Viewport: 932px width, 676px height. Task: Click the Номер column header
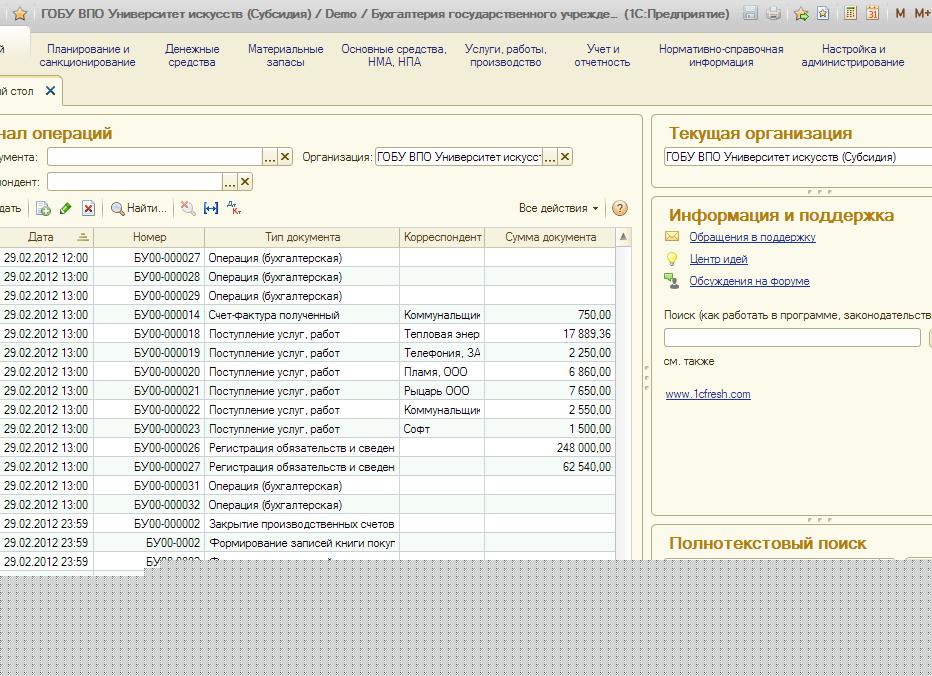pyautogui.click(x=149, y=237)
